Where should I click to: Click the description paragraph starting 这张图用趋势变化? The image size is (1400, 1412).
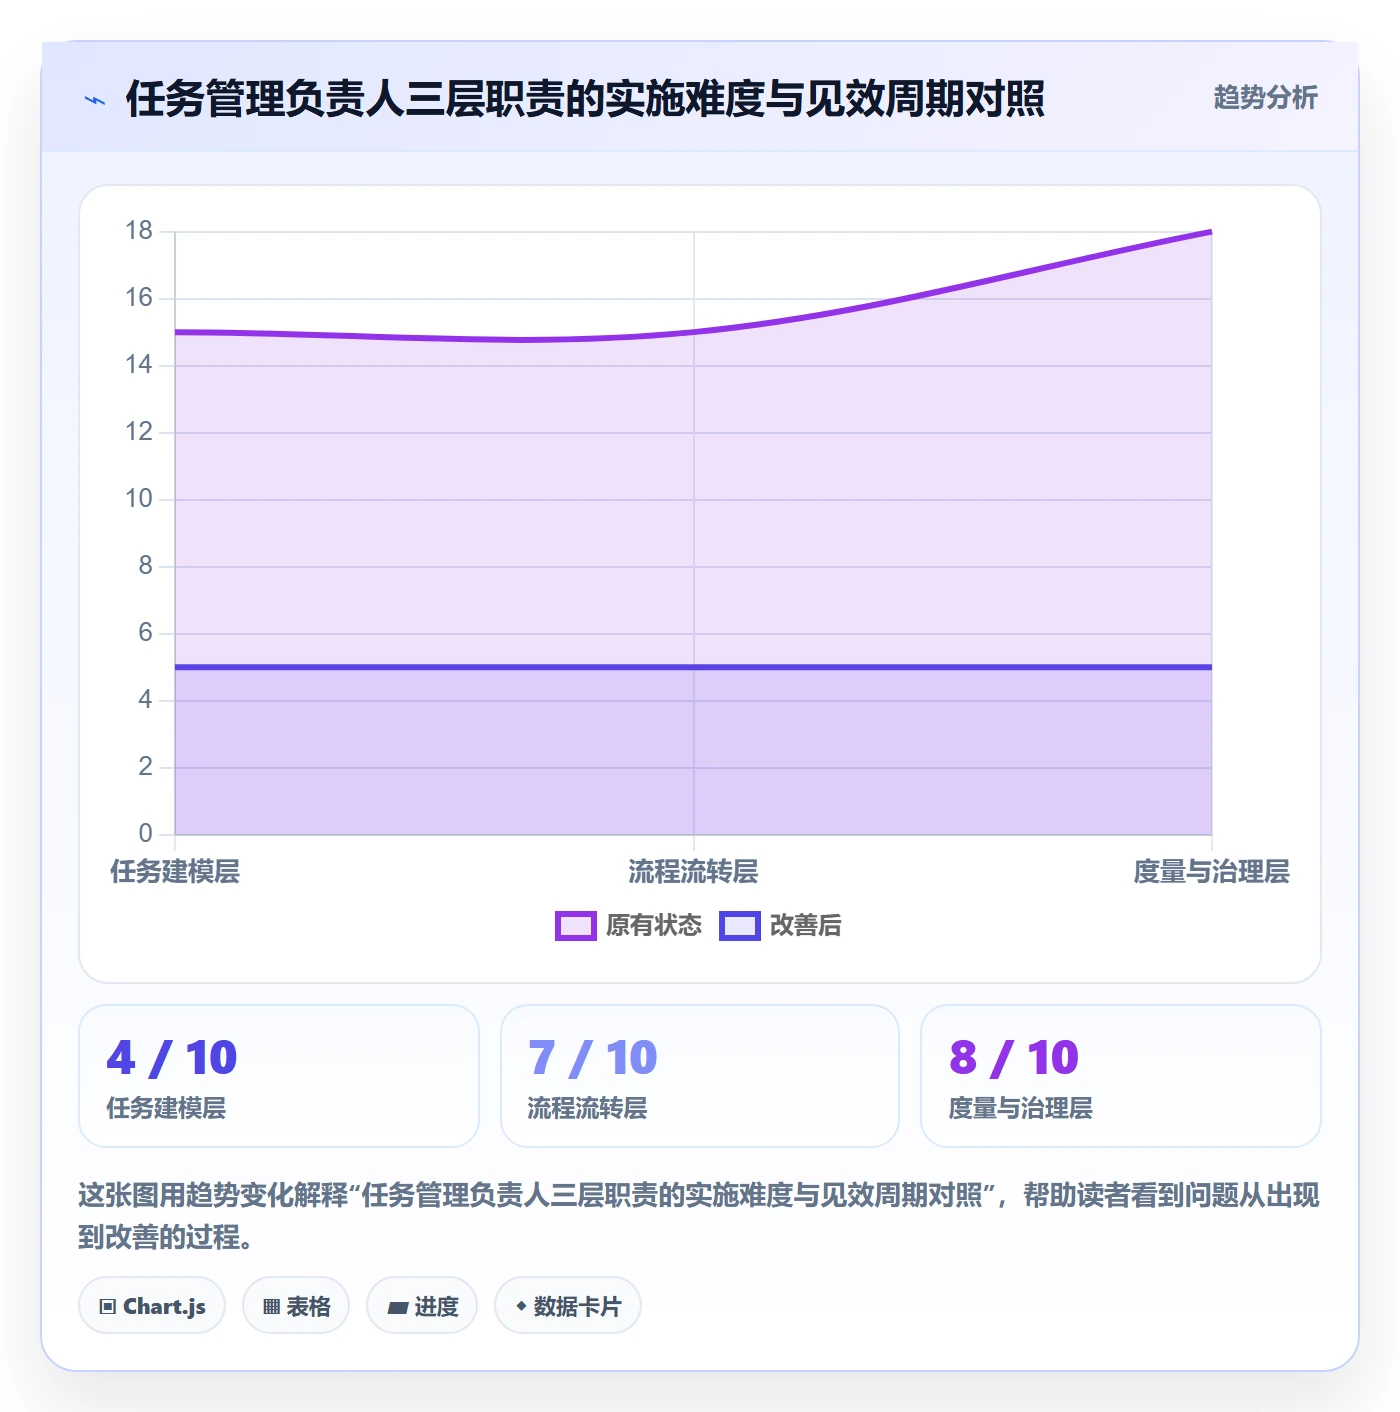point(699,1216)
